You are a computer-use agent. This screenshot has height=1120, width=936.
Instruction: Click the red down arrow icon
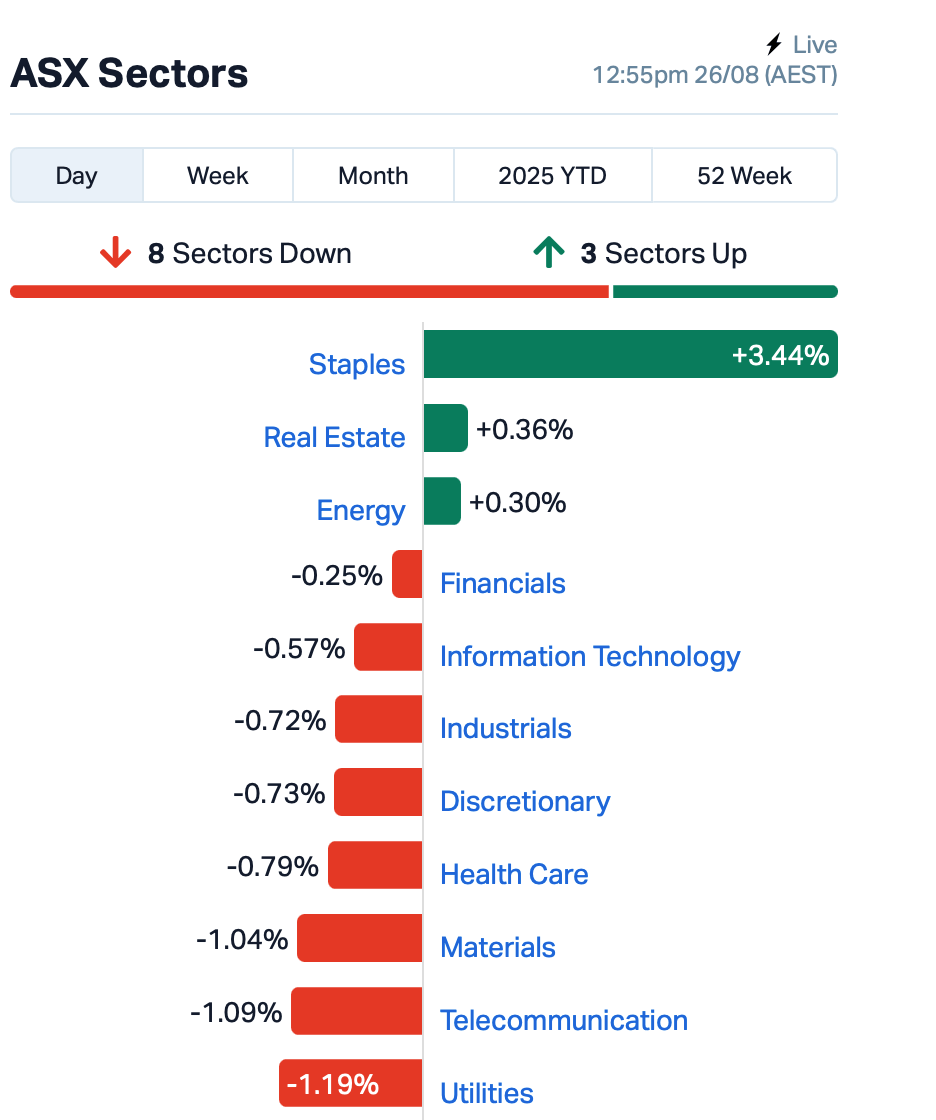tap(116, 253)
